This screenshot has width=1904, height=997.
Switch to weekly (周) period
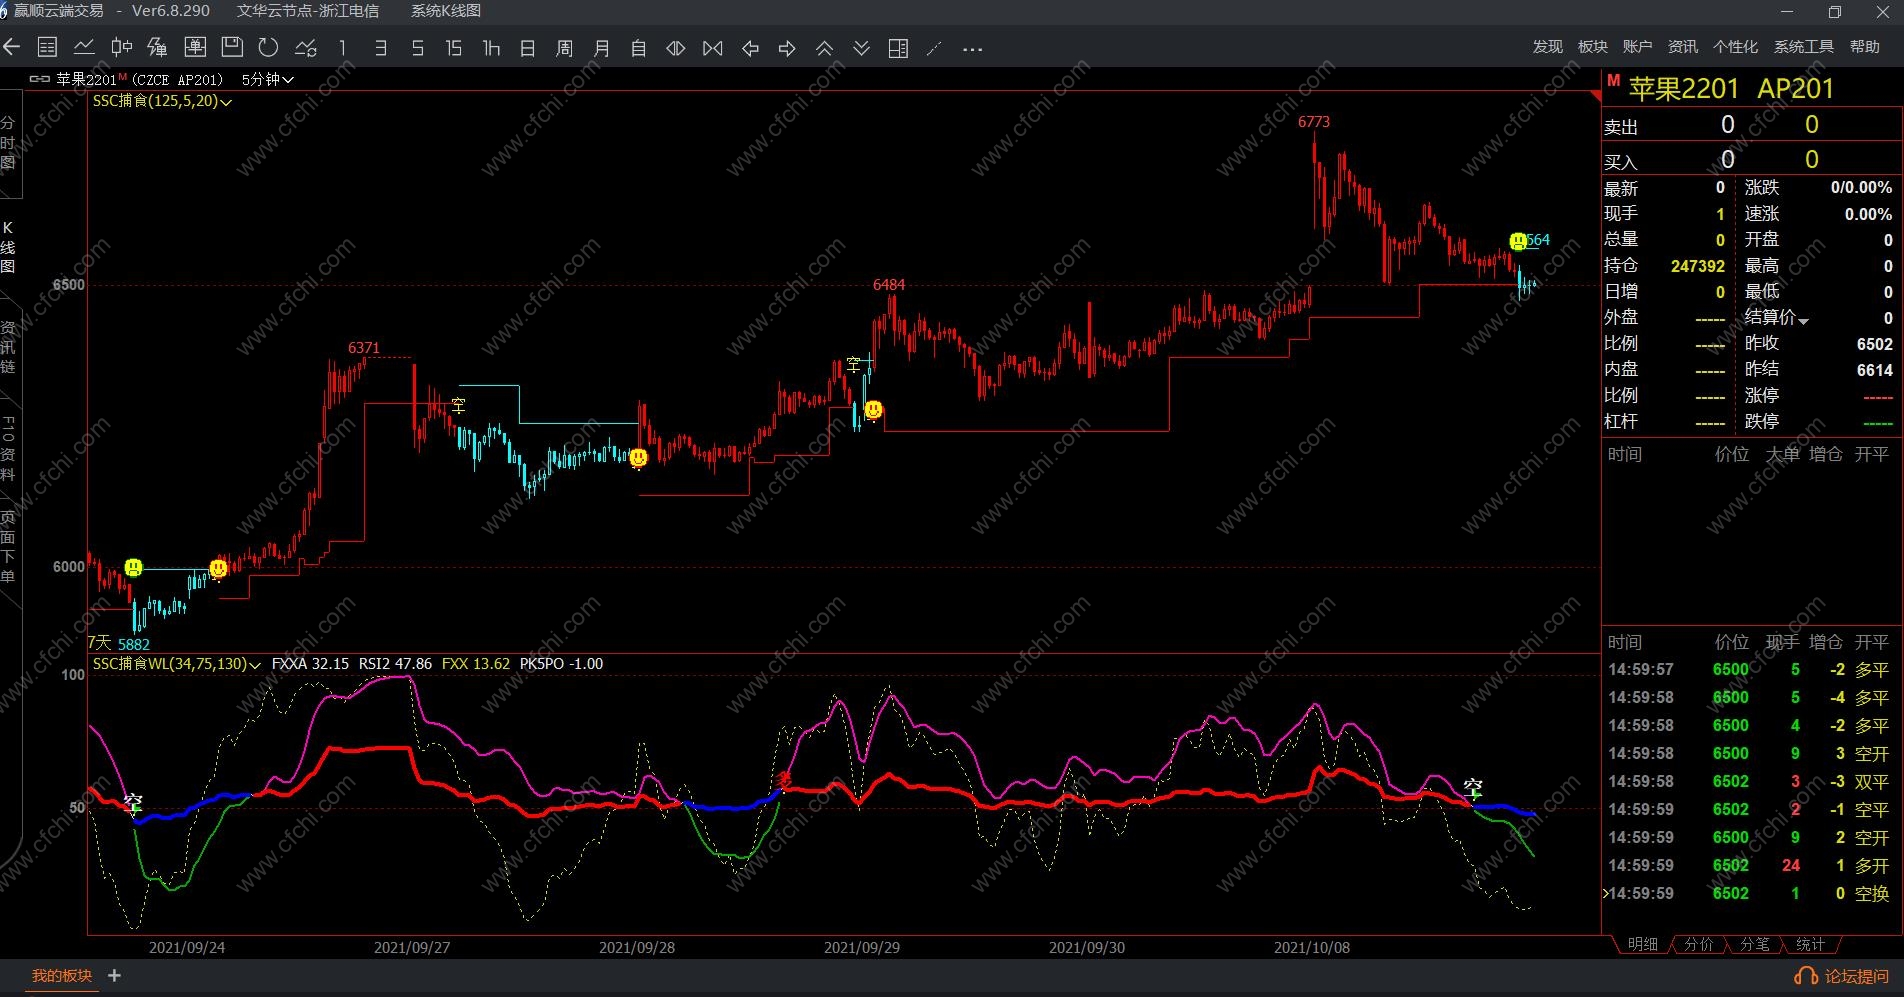coord(564,47)
